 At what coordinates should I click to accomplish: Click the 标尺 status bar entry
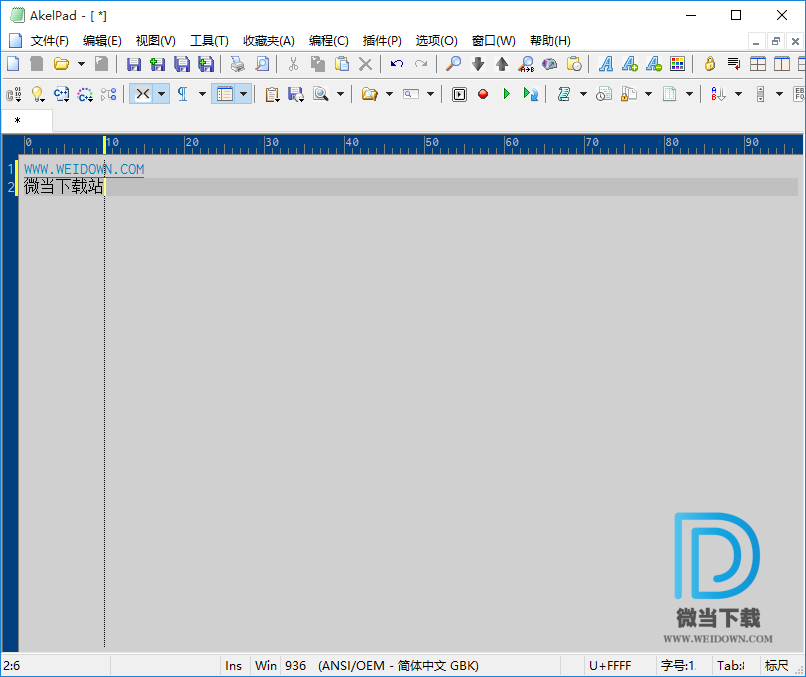[x=777, y=666]
